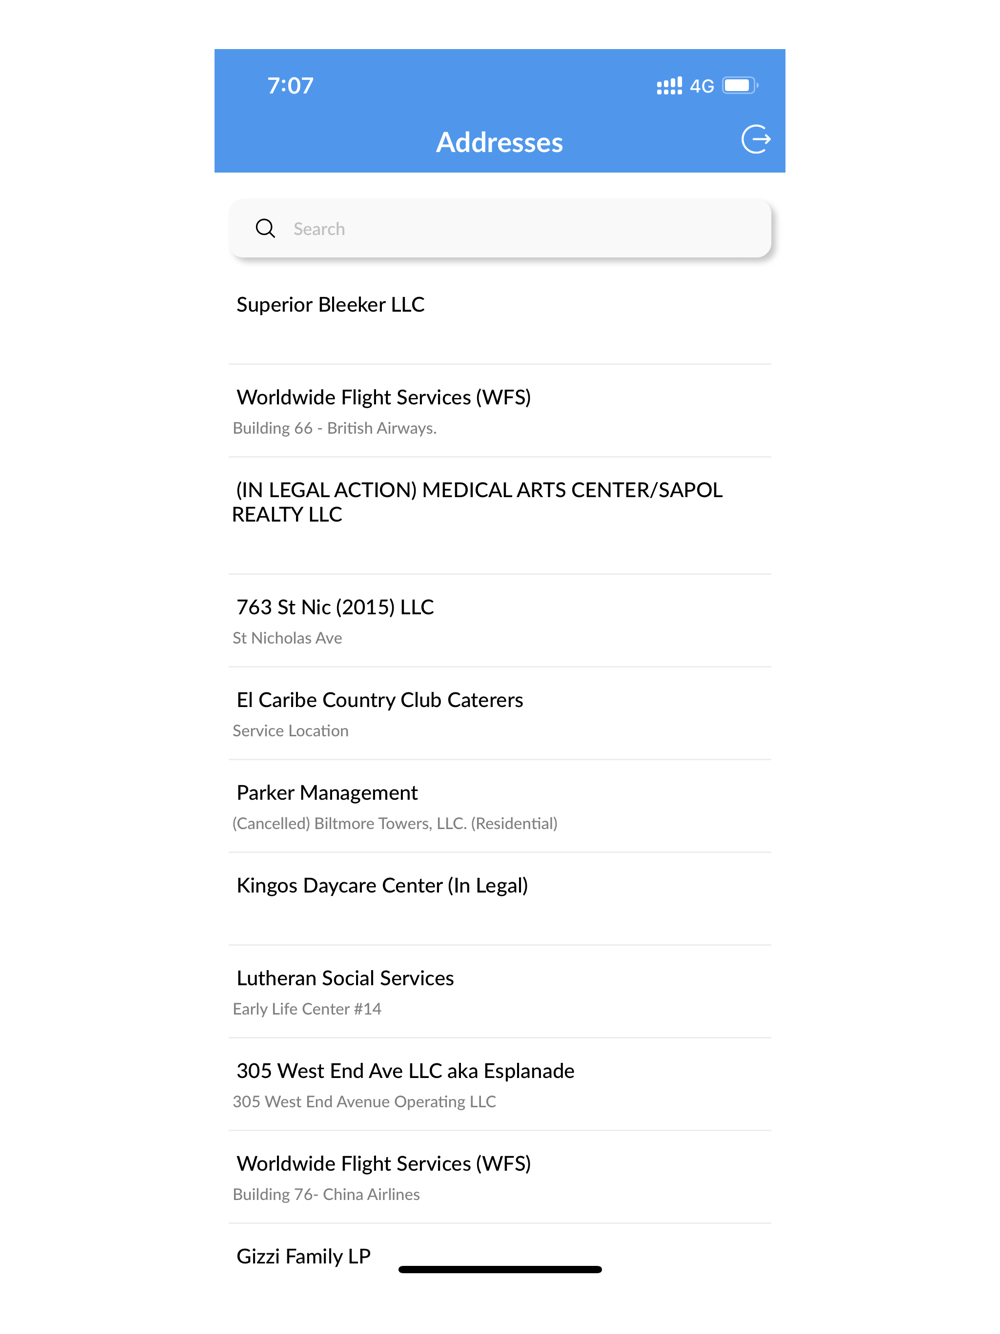Open Kingos Daycare Center (In Legal)
The width and height of the screenshot is (1000, 1334).
500,899
